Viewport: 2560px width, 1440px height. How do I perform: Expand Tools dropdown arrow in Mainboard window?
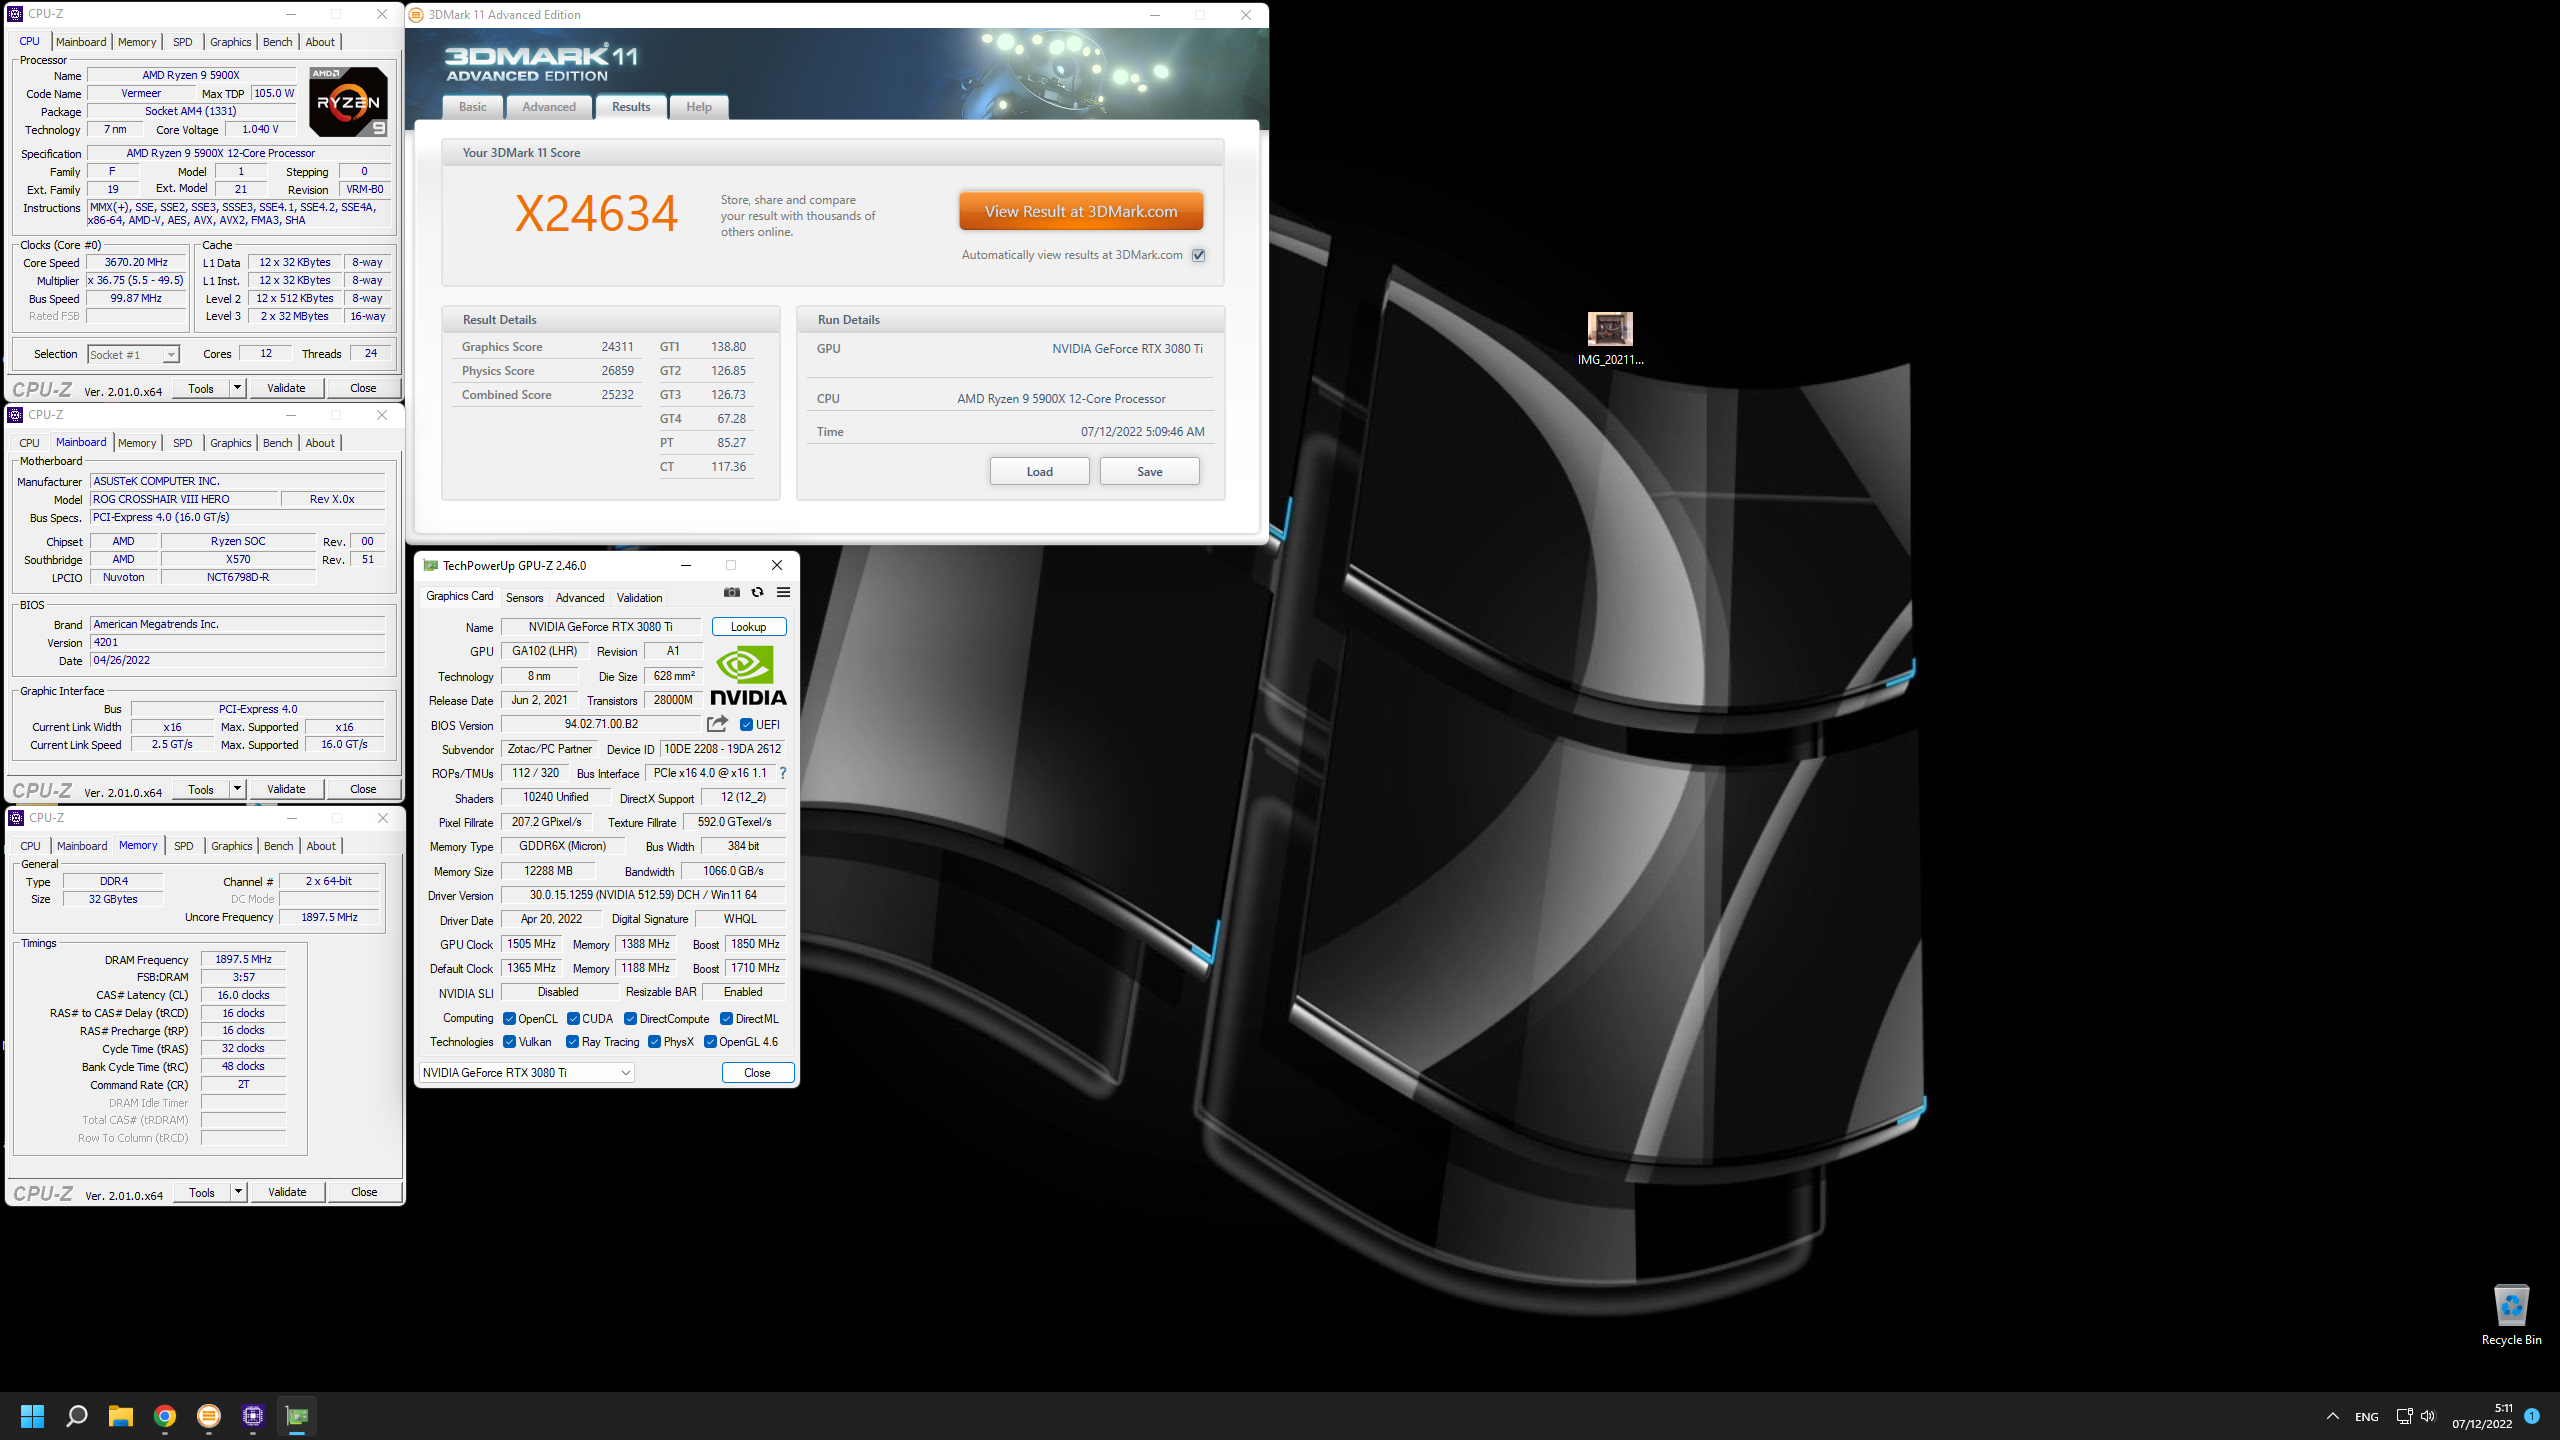click(237, 789)
